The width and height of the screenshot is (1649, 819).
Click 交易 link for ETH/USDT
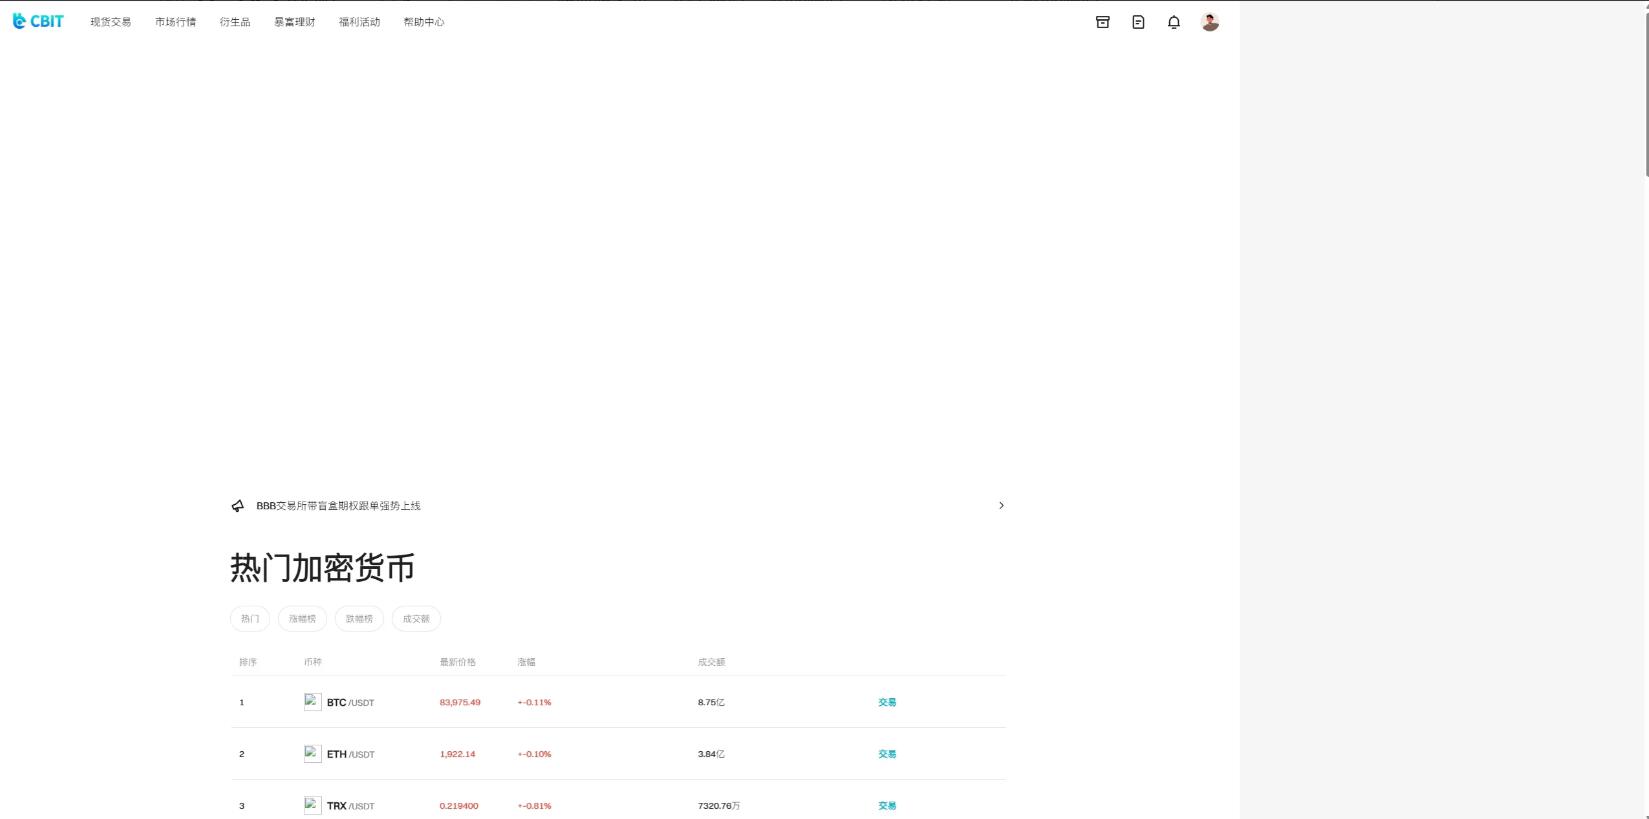click(x=887, y=754)
